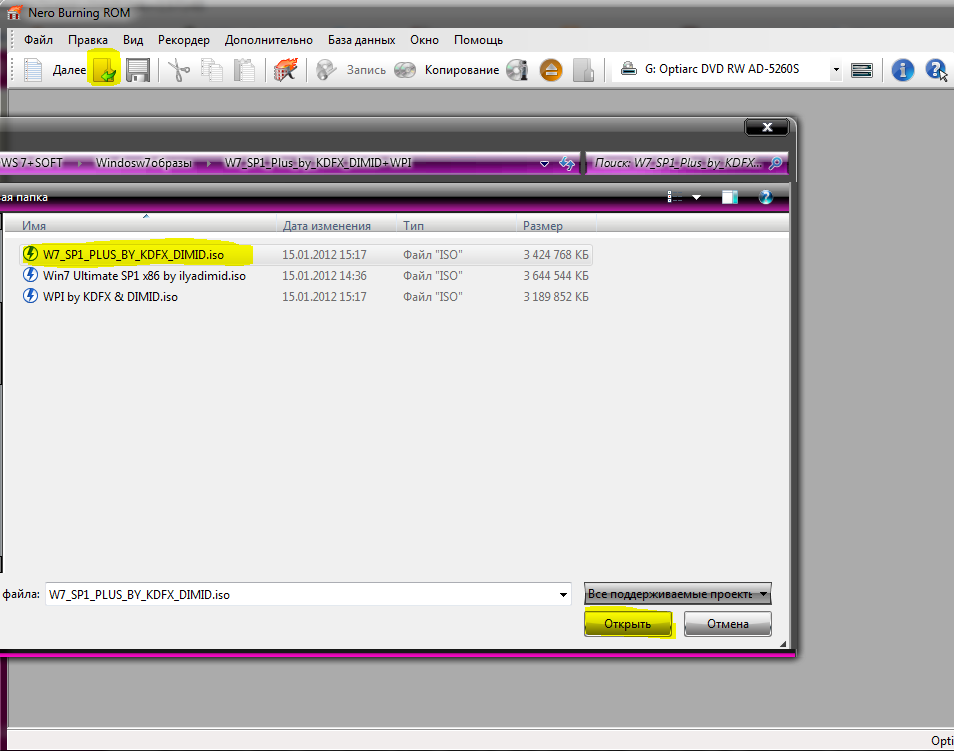Viewport: 954px width, 751px height.
Task: Click the blue Info icon
Action: click(x=903, y=70)
